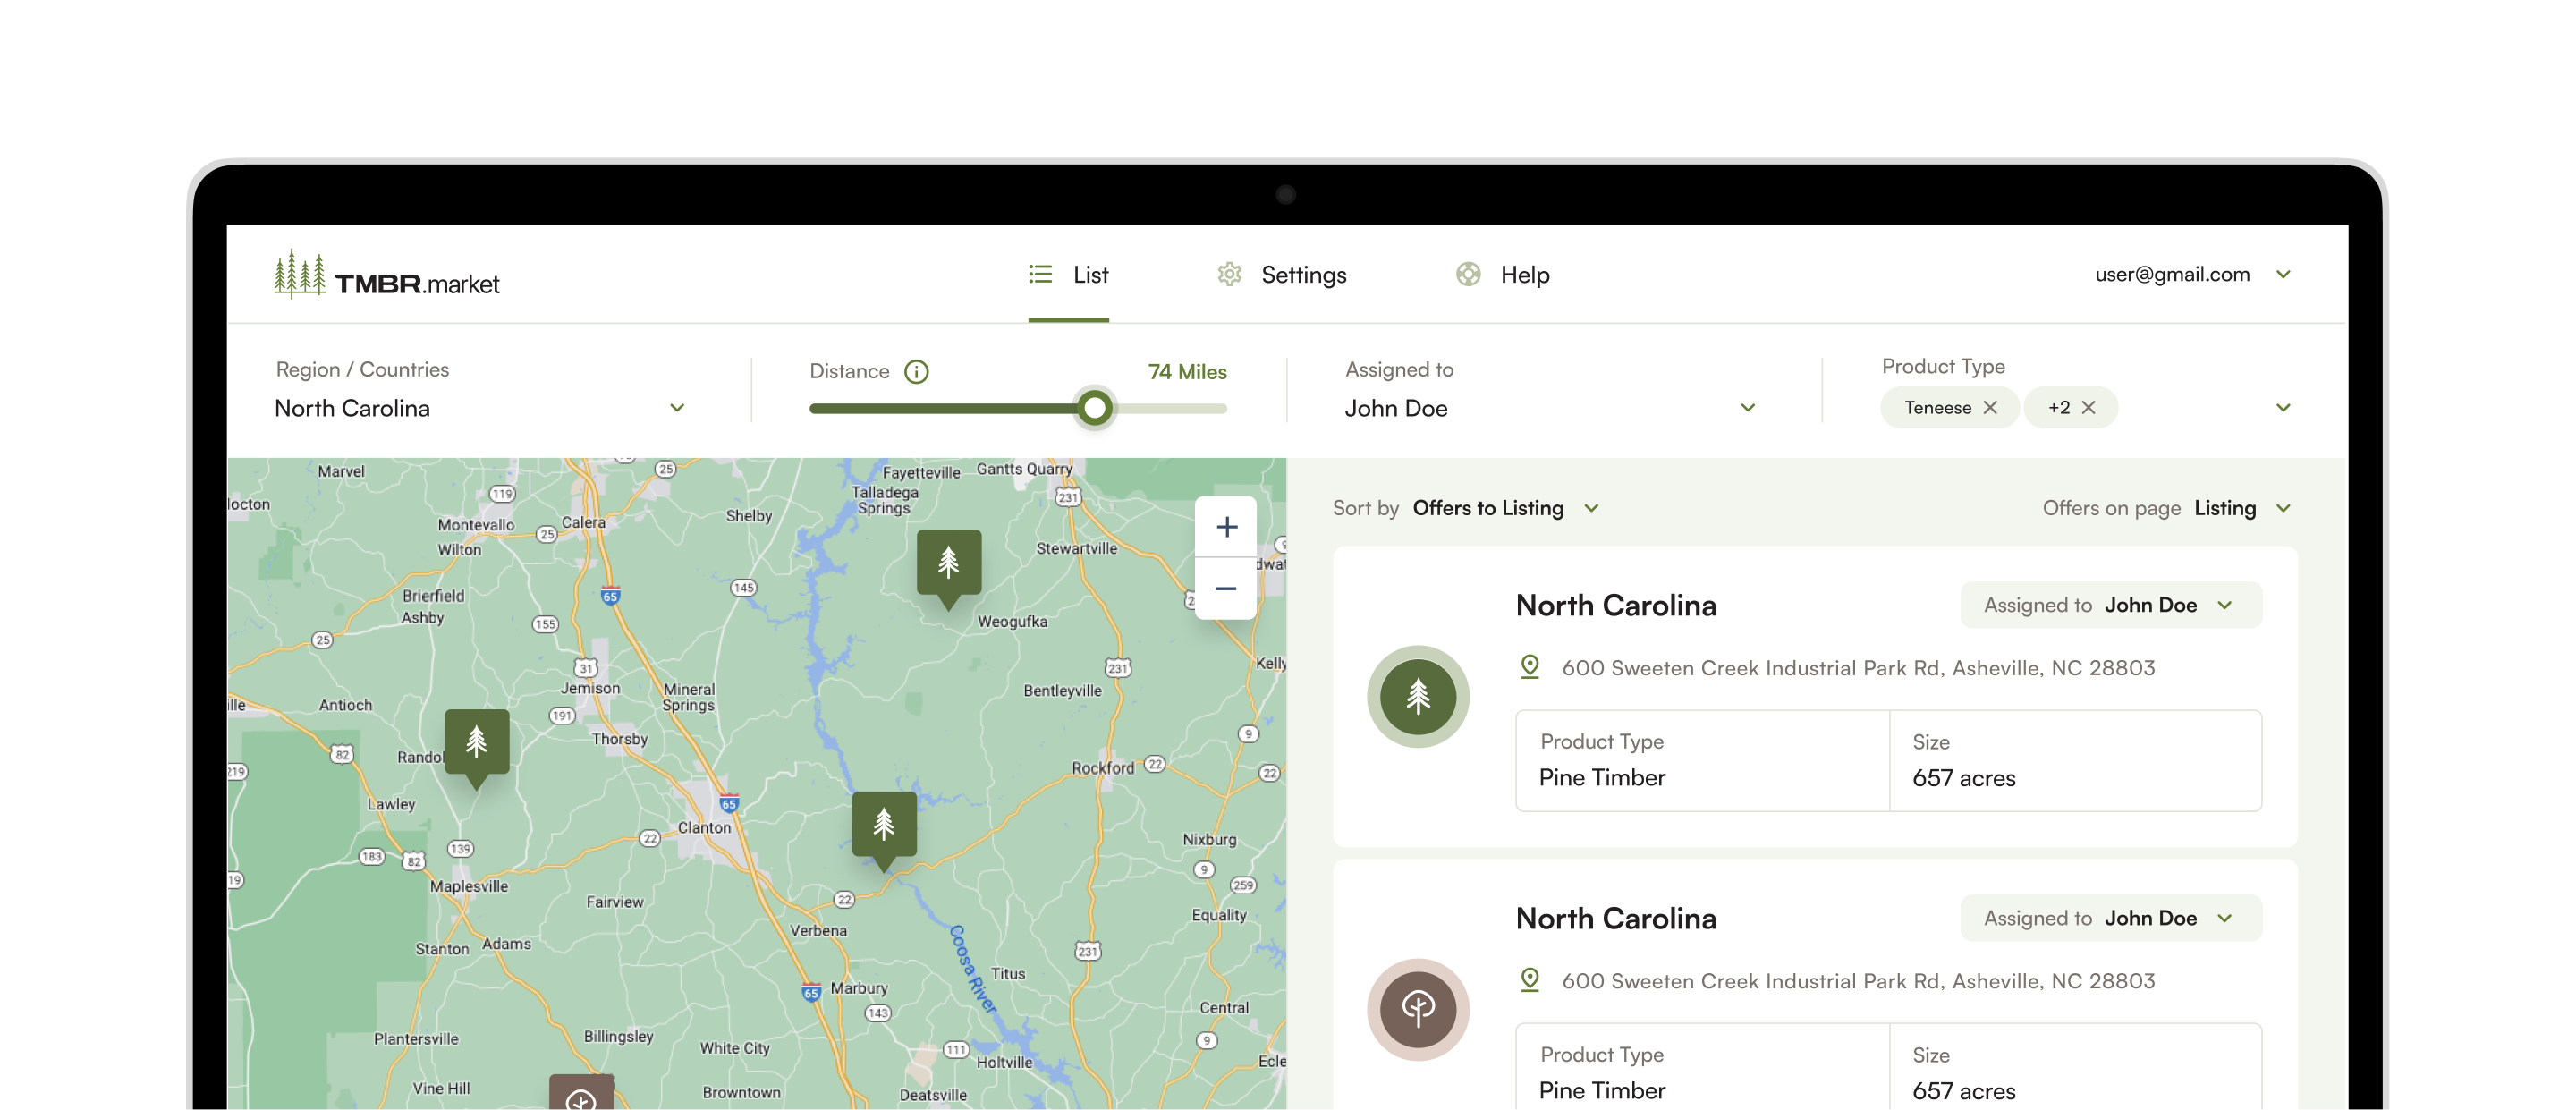Change assignee on second North Carolina listing

2110,918
